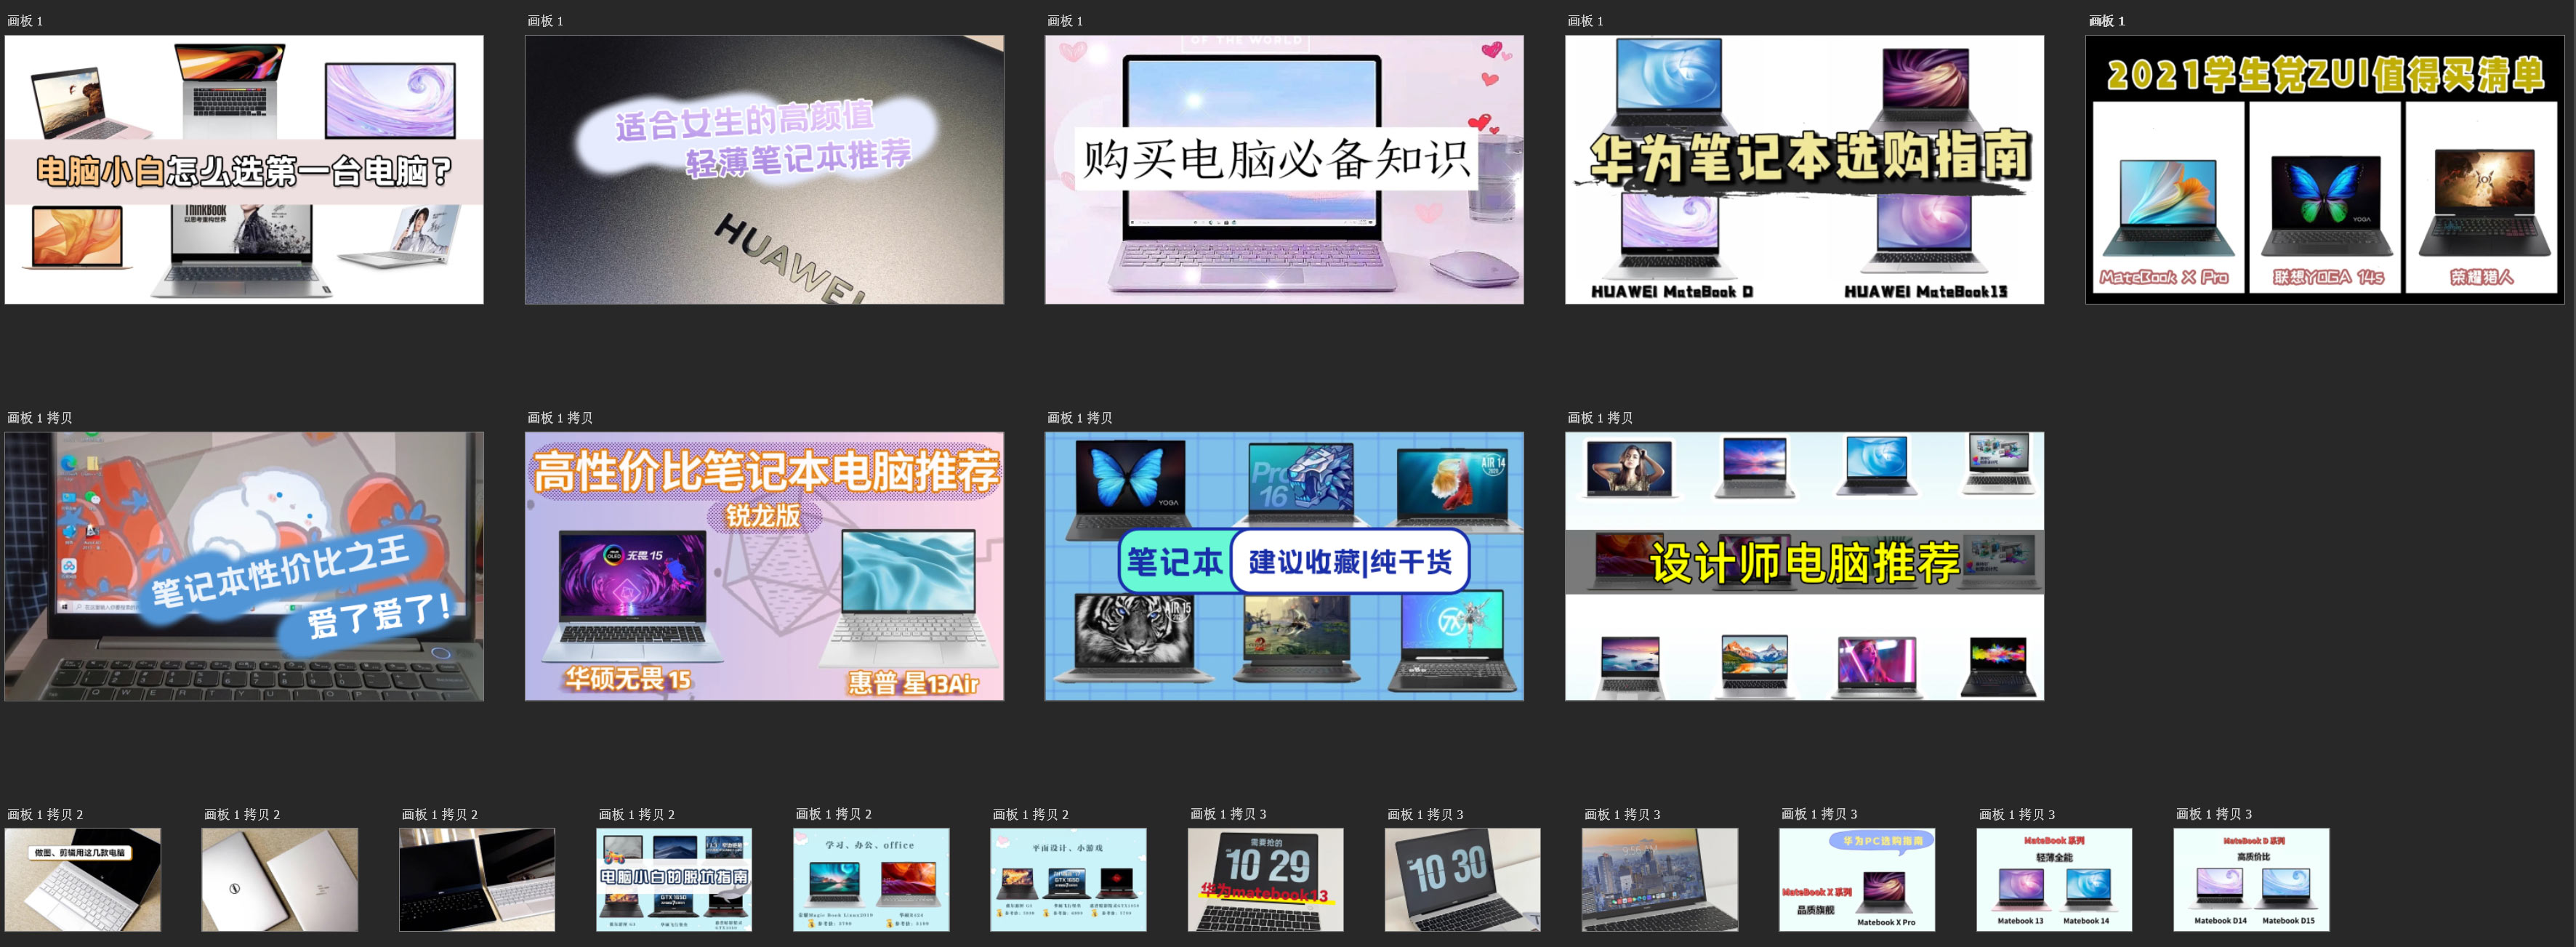Click the '荣耀猎人' card caption

point(2481,277)
